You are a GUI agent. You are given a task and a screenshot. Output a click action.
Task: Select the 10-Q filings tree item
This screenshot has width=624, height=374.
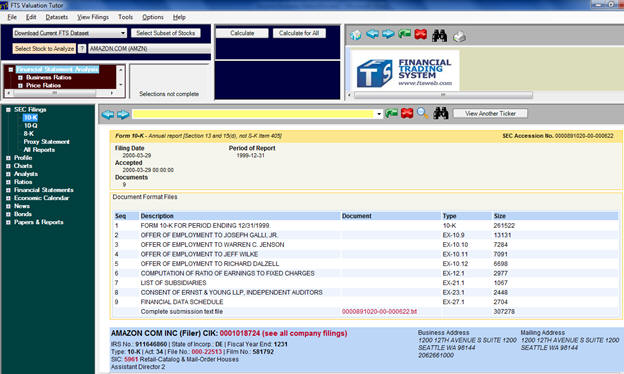pyautogui.click(x=31, y=126)
